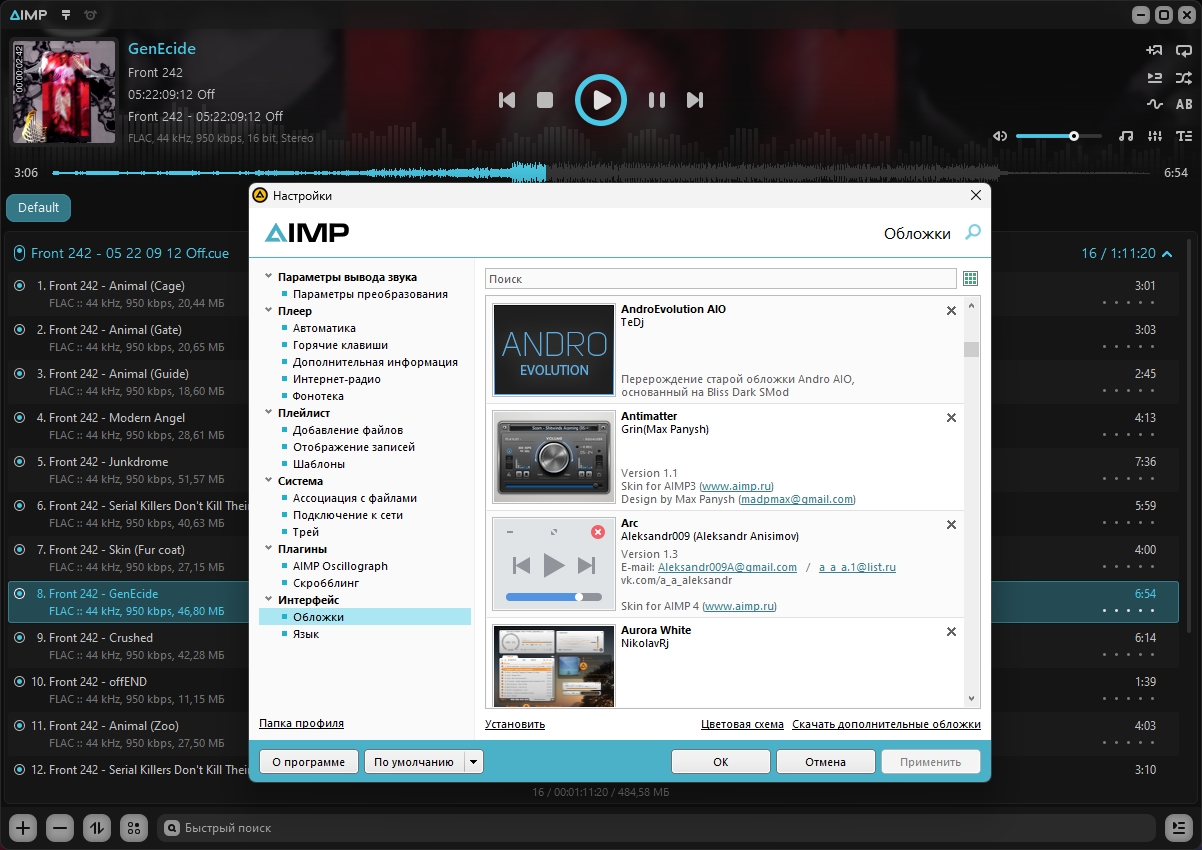The height and width of the screenshot is (850, 1202).
Task: Collapse the Интерфейс tree section
Action: [x=268, y=600]
